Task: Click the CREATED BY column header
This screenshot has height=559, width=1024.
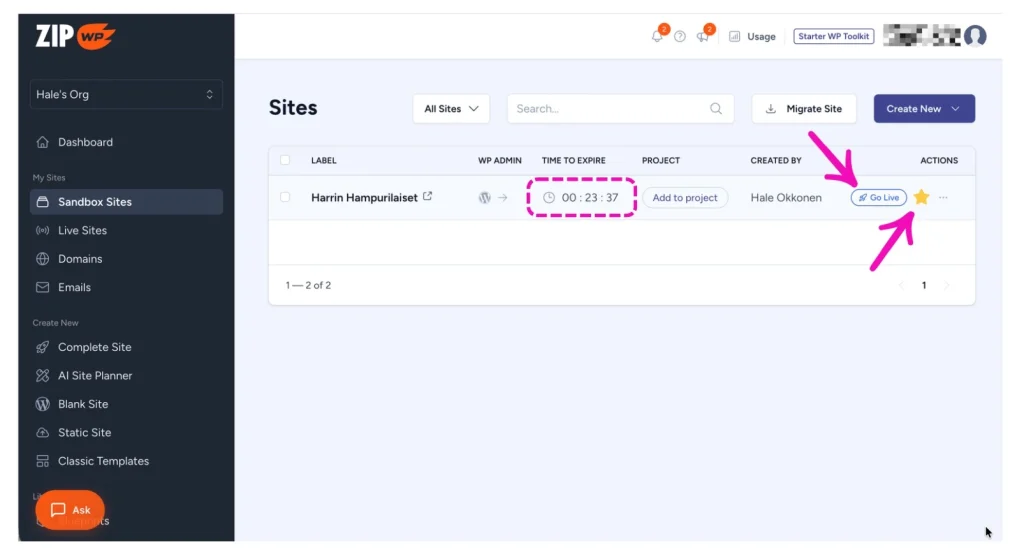Action: point(776,161)
